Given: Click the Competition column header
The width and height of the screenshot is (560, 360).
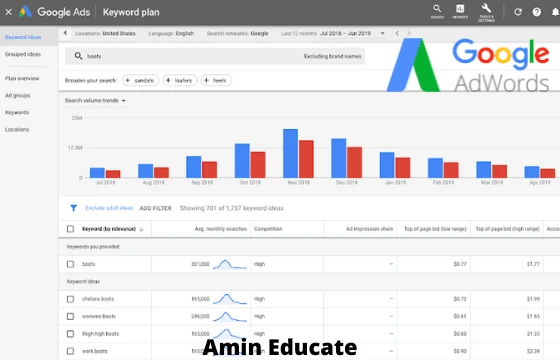Looking at the screenshot, I should coord(268,229).
